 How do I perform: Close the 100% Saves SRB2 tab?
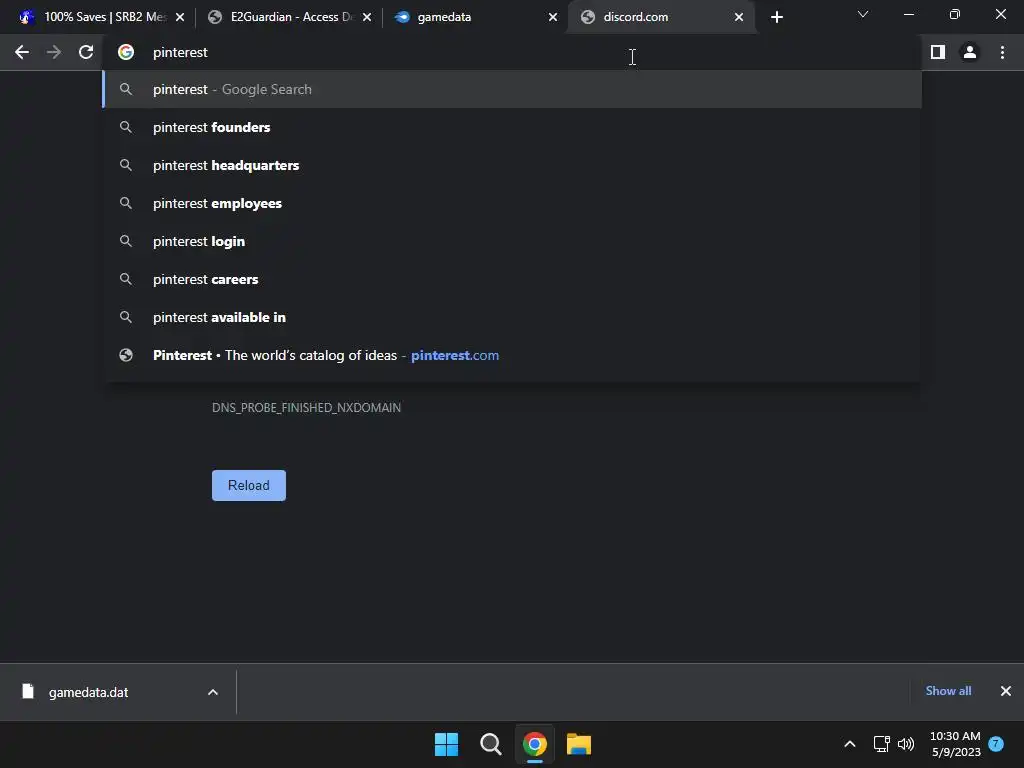tap(180, 17)
